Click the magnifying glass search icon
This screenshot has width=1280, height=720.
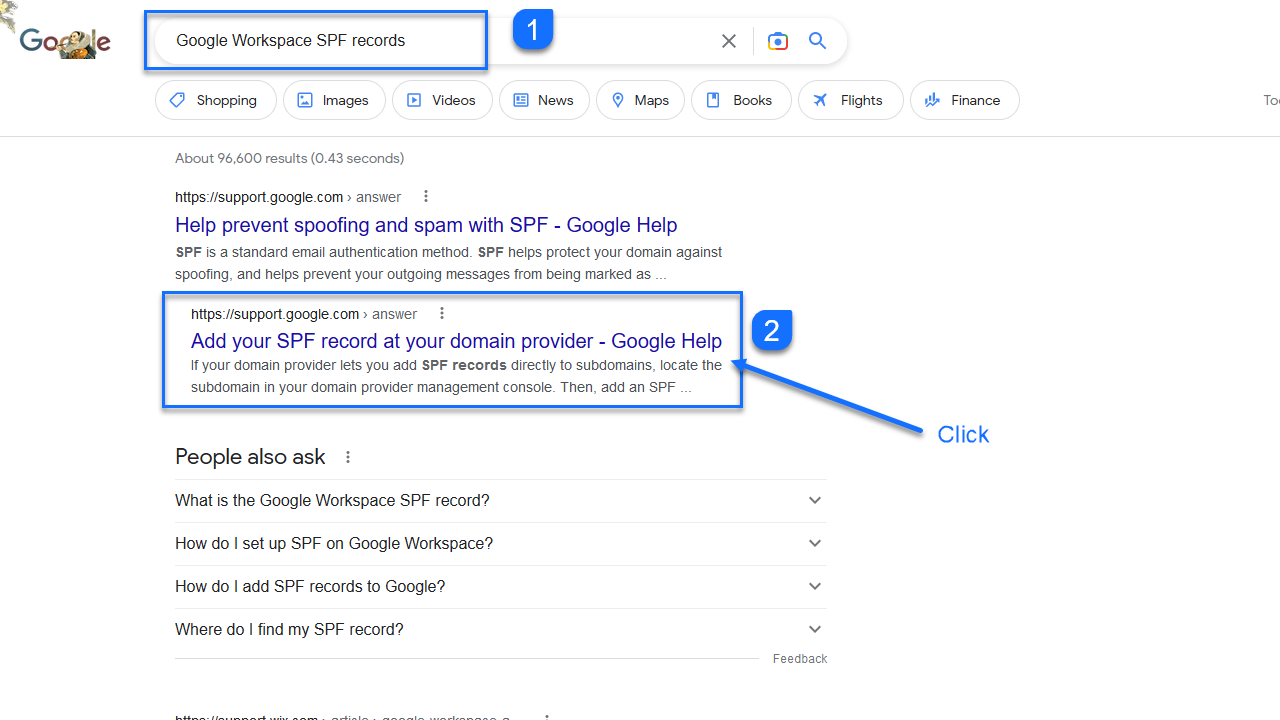(x=818, y=41)
